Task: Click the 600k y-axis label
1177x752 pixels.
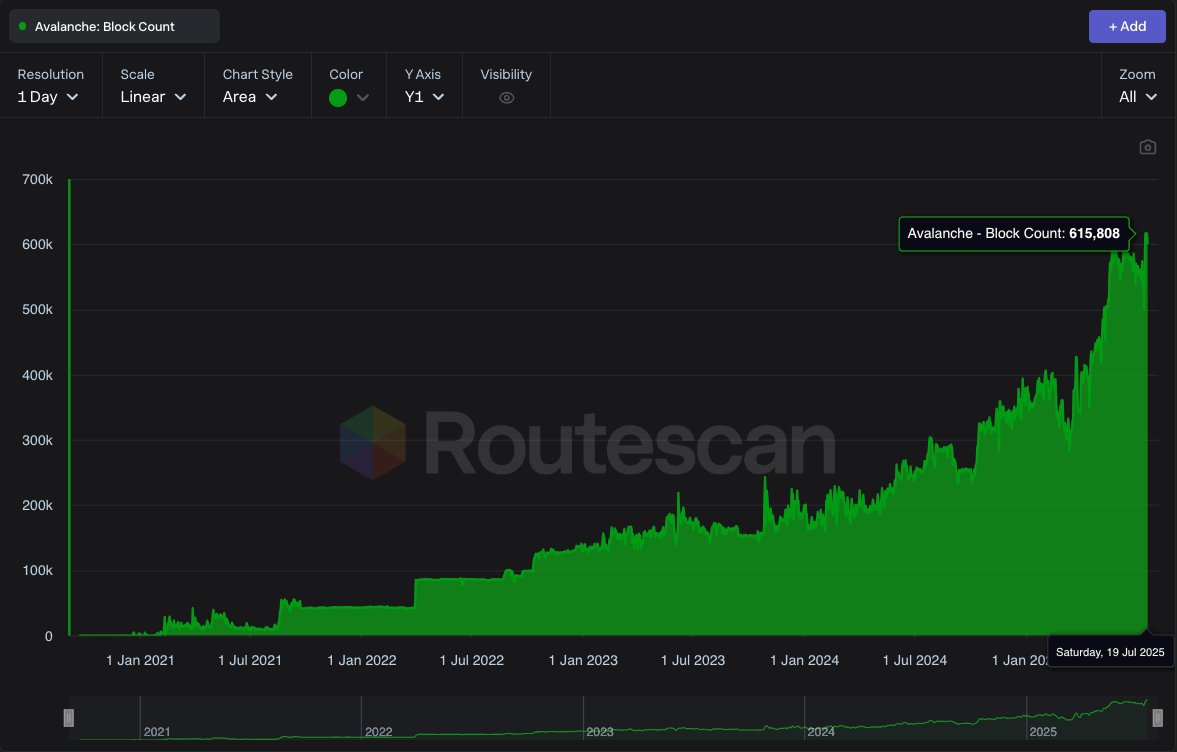Action: 38,245
